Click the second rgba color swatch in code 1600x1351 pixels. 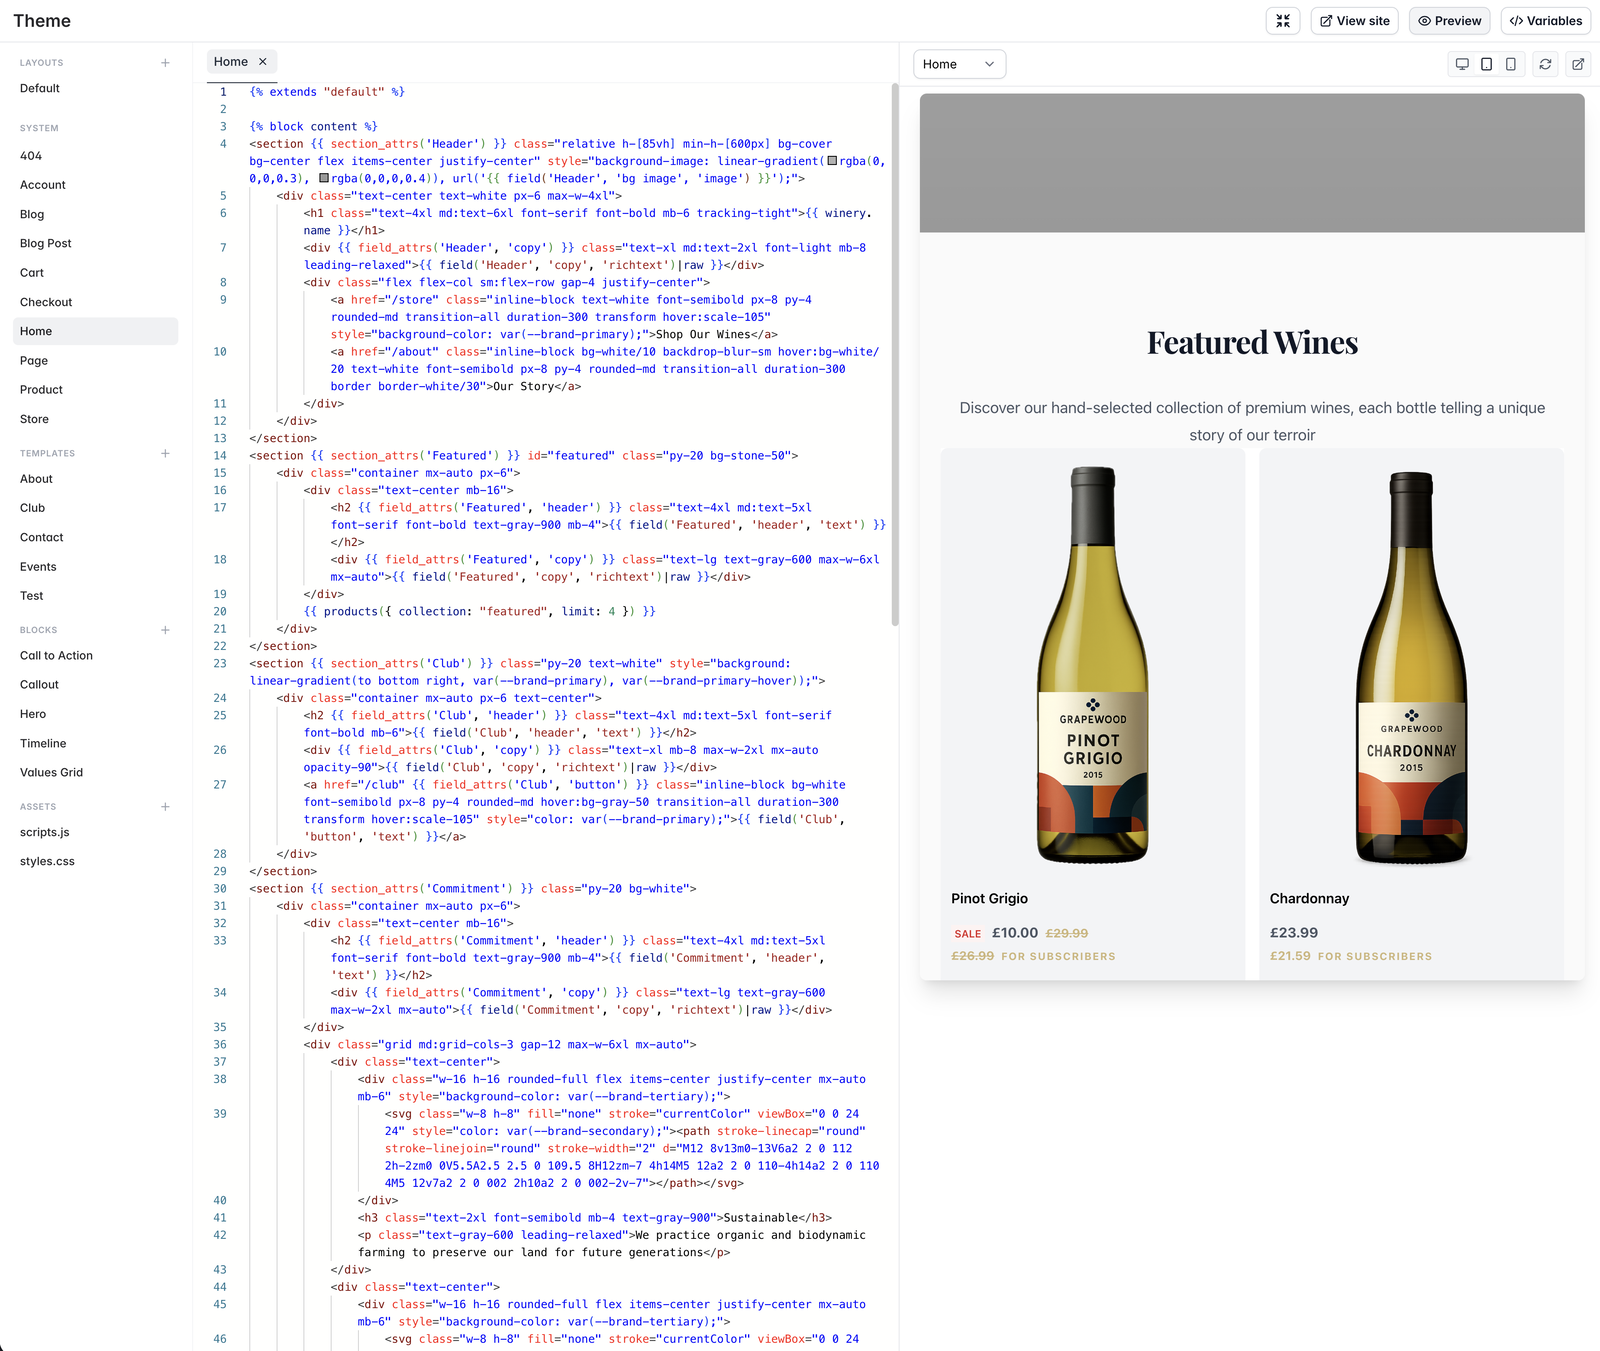324,178
